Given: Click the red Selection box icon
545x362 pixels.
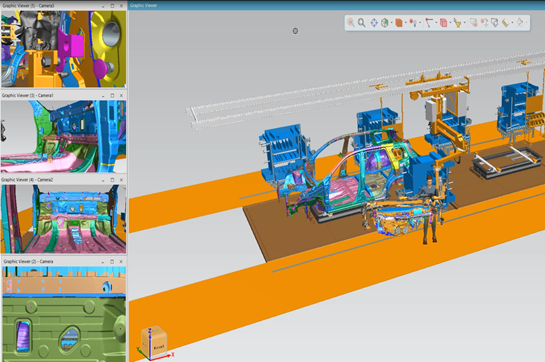Looking at the screenshot, I should coord(444,23).
